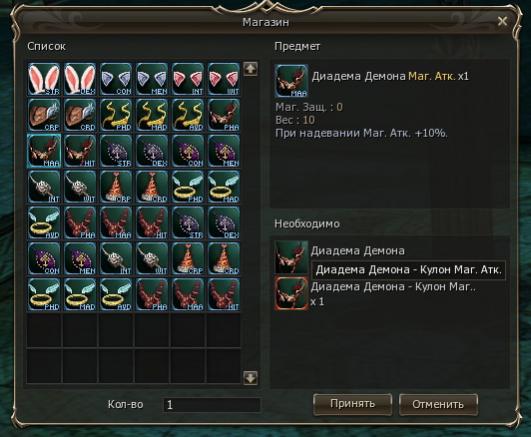Confirm purchase with the Принять button
The height and width of the screenshot is (437, 531).
352,404
